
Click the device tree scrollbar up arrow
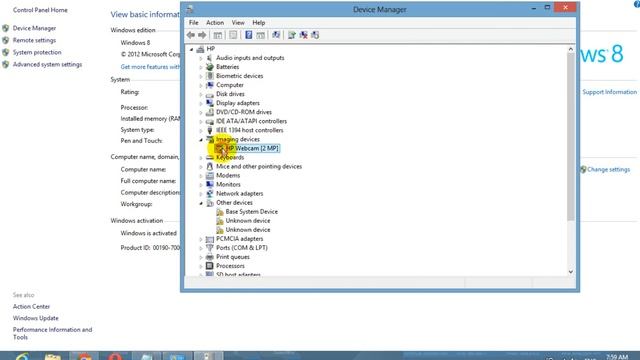pos(571,49)
